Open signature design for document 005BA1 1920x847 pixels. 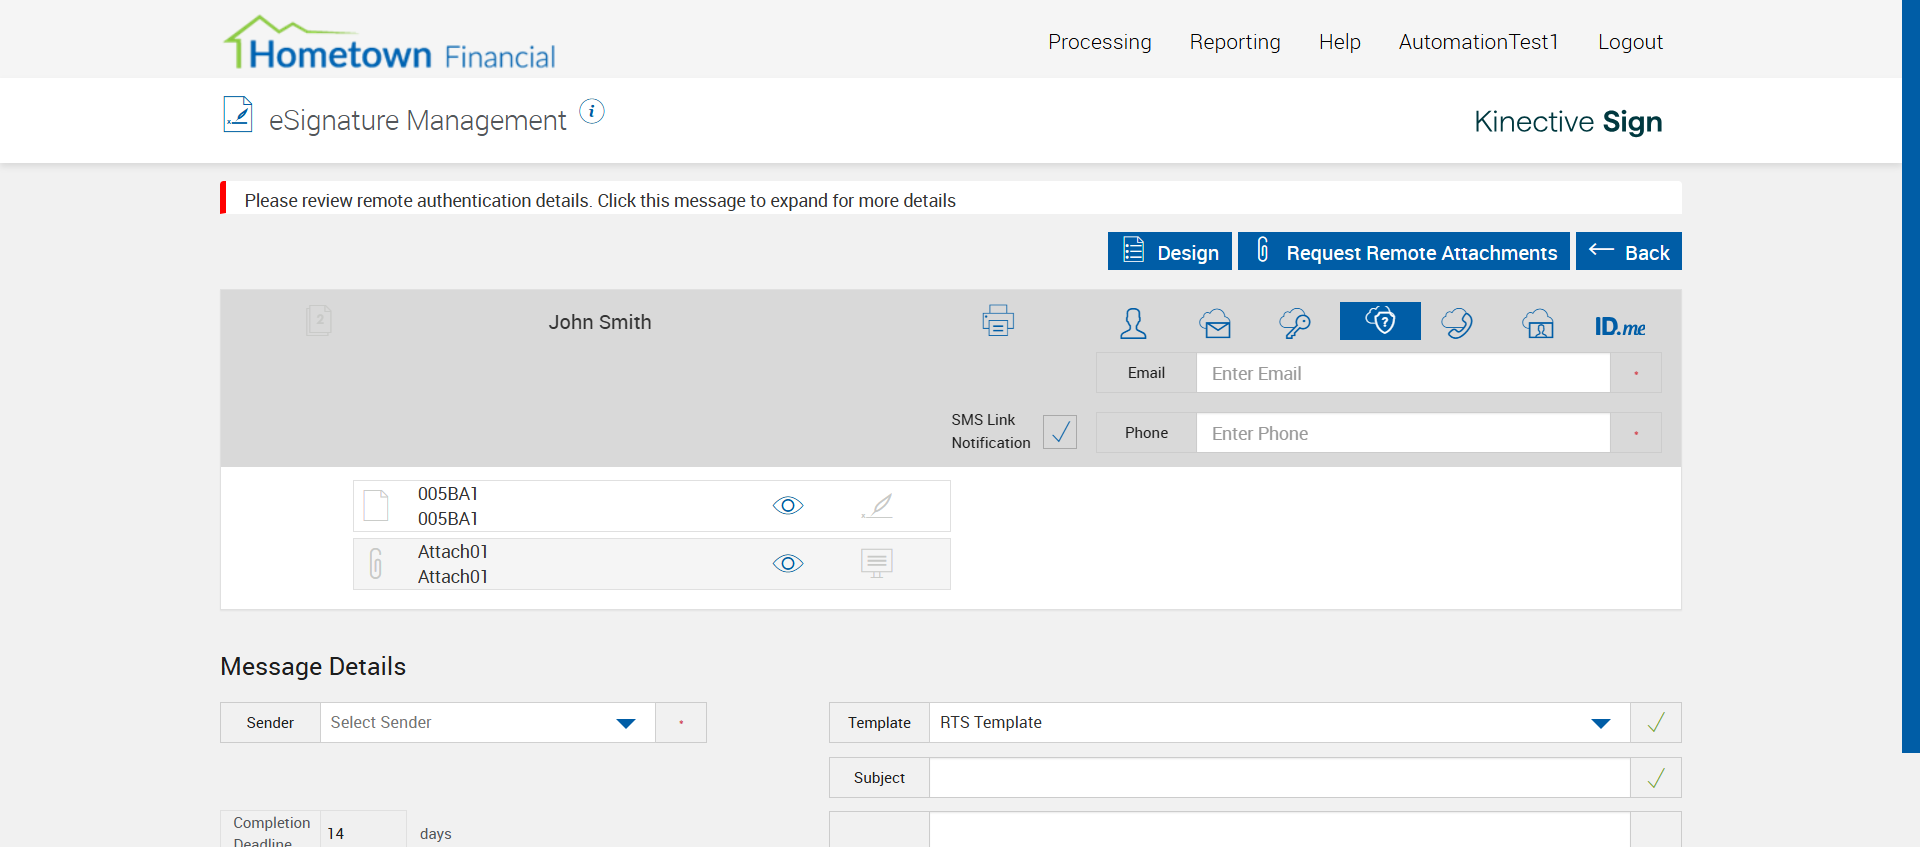877,506
